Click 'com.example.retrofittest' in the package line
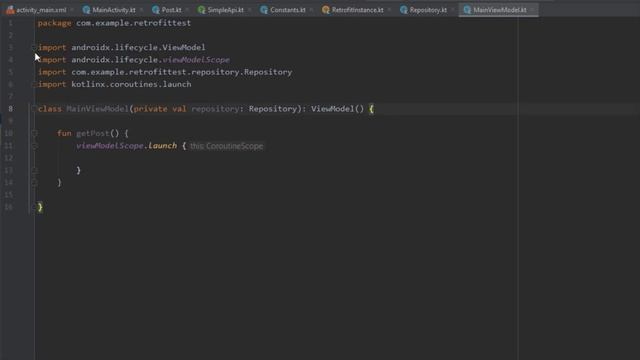The width and height of the screenshot is (640, 360). (133, 23)
